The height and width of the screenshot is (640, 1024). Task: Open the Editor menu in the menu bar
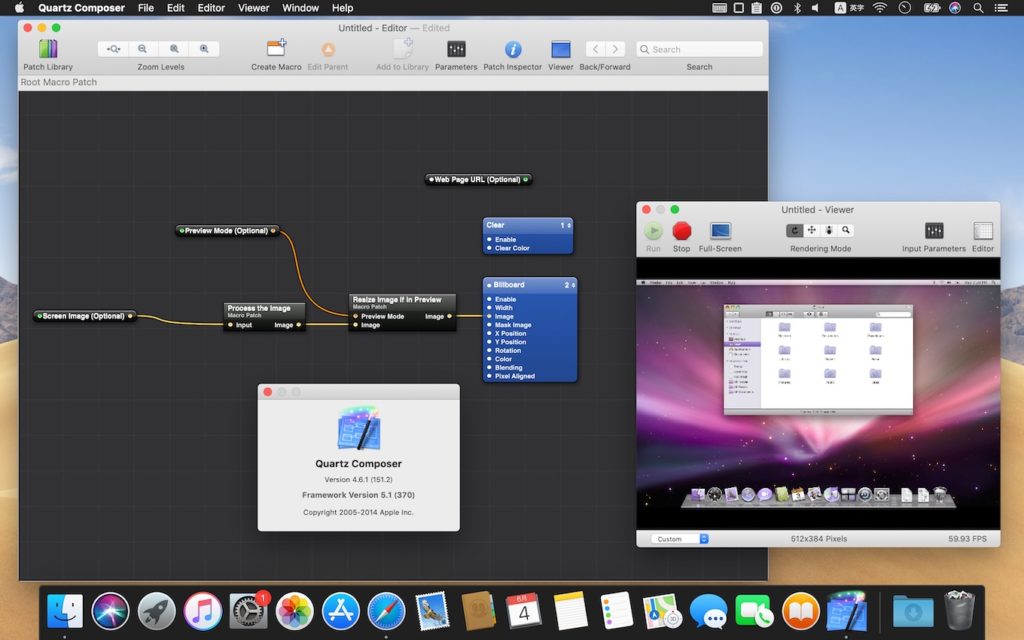(210, 8)
